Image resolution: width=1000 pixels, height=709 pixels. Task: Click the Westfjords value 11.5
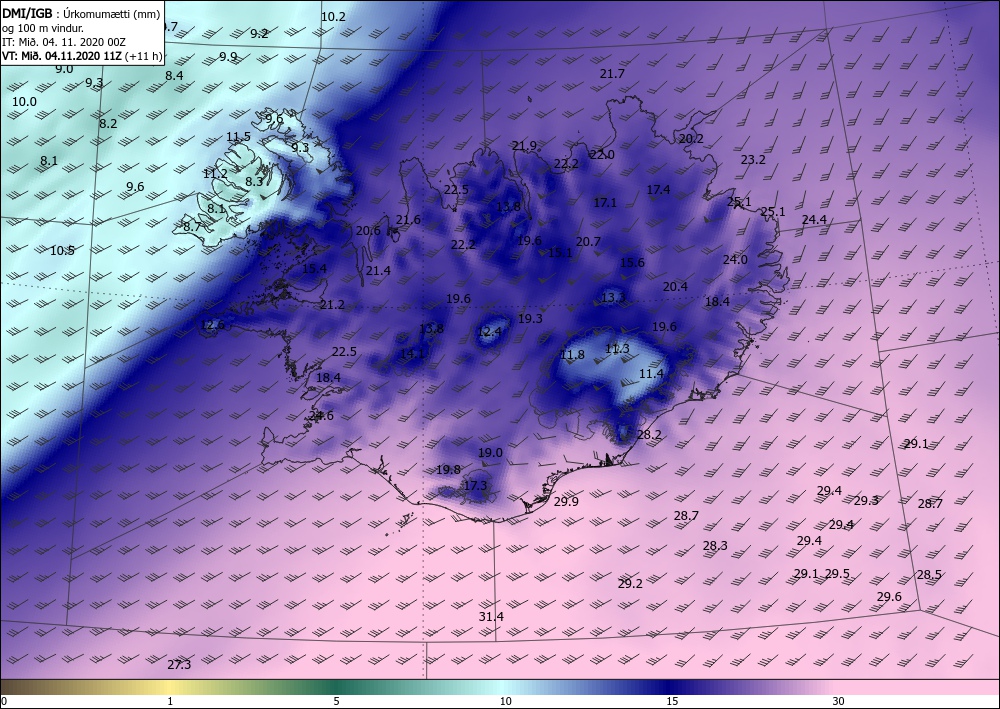coord(239,136)
